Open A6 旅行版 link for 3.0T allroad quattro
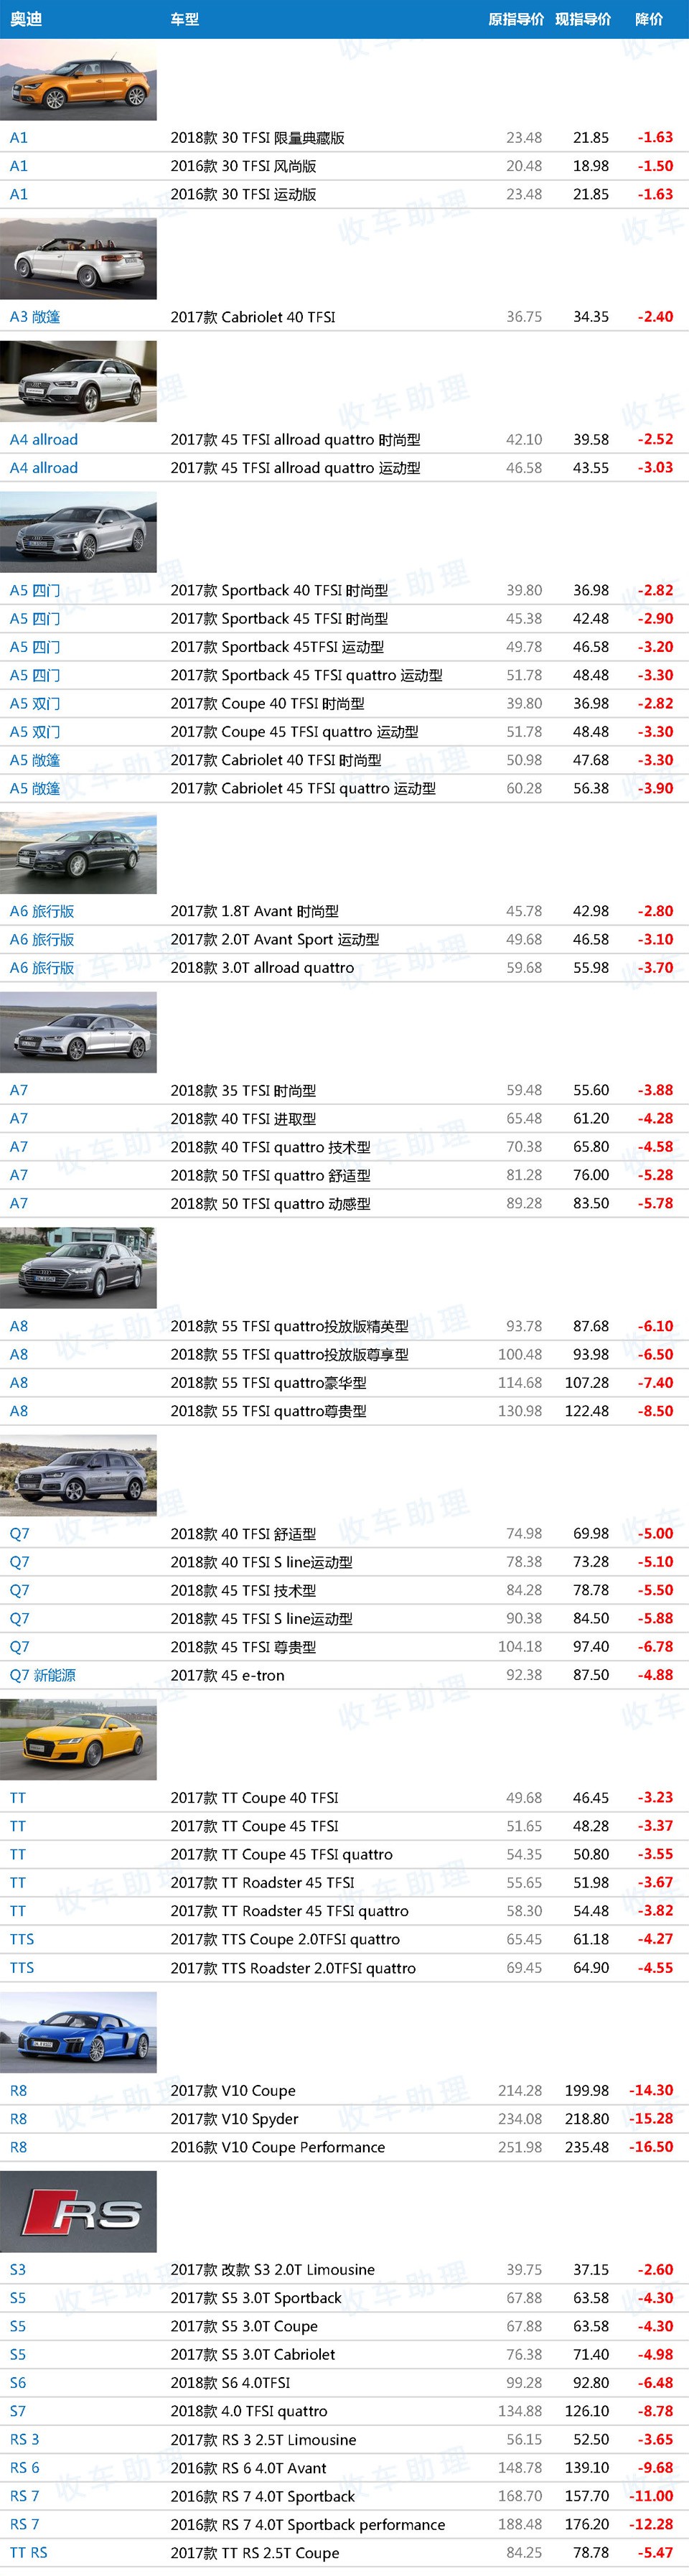This screenshot has height=2576, width=689. coord(42,968)
